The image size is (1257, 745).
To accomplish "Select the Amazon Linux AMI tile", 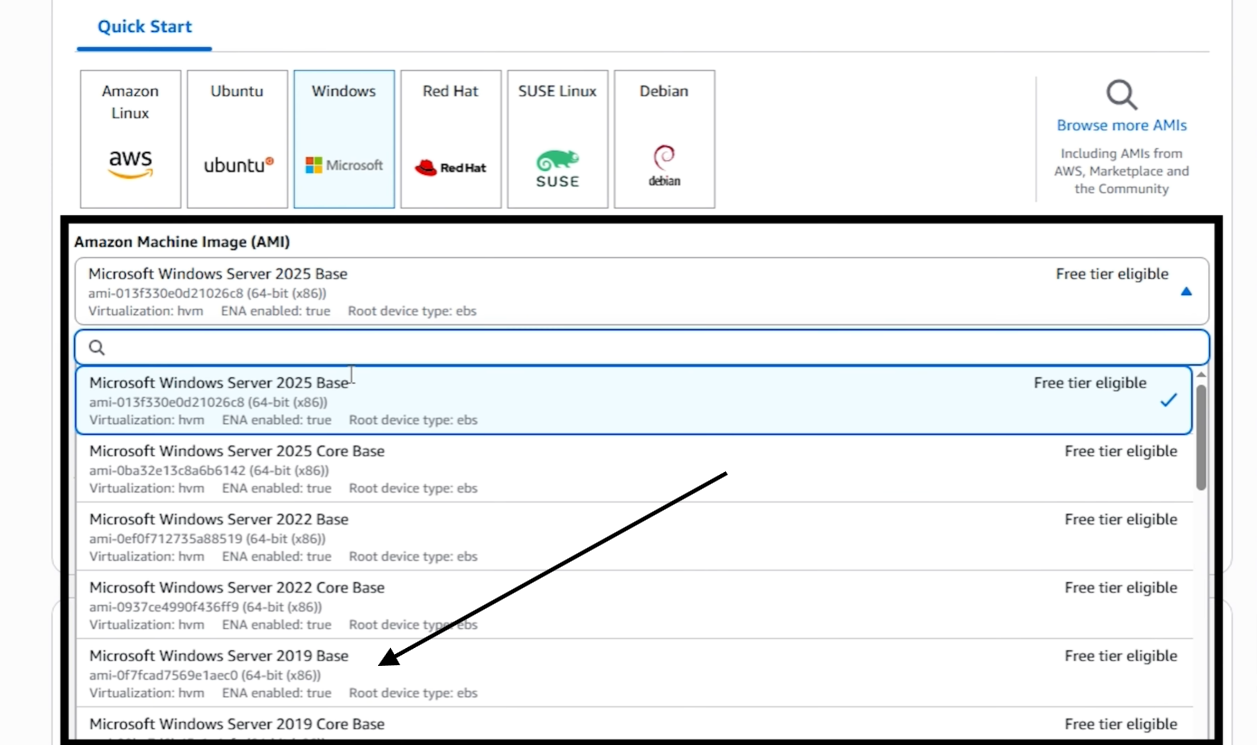I will 131,139.
